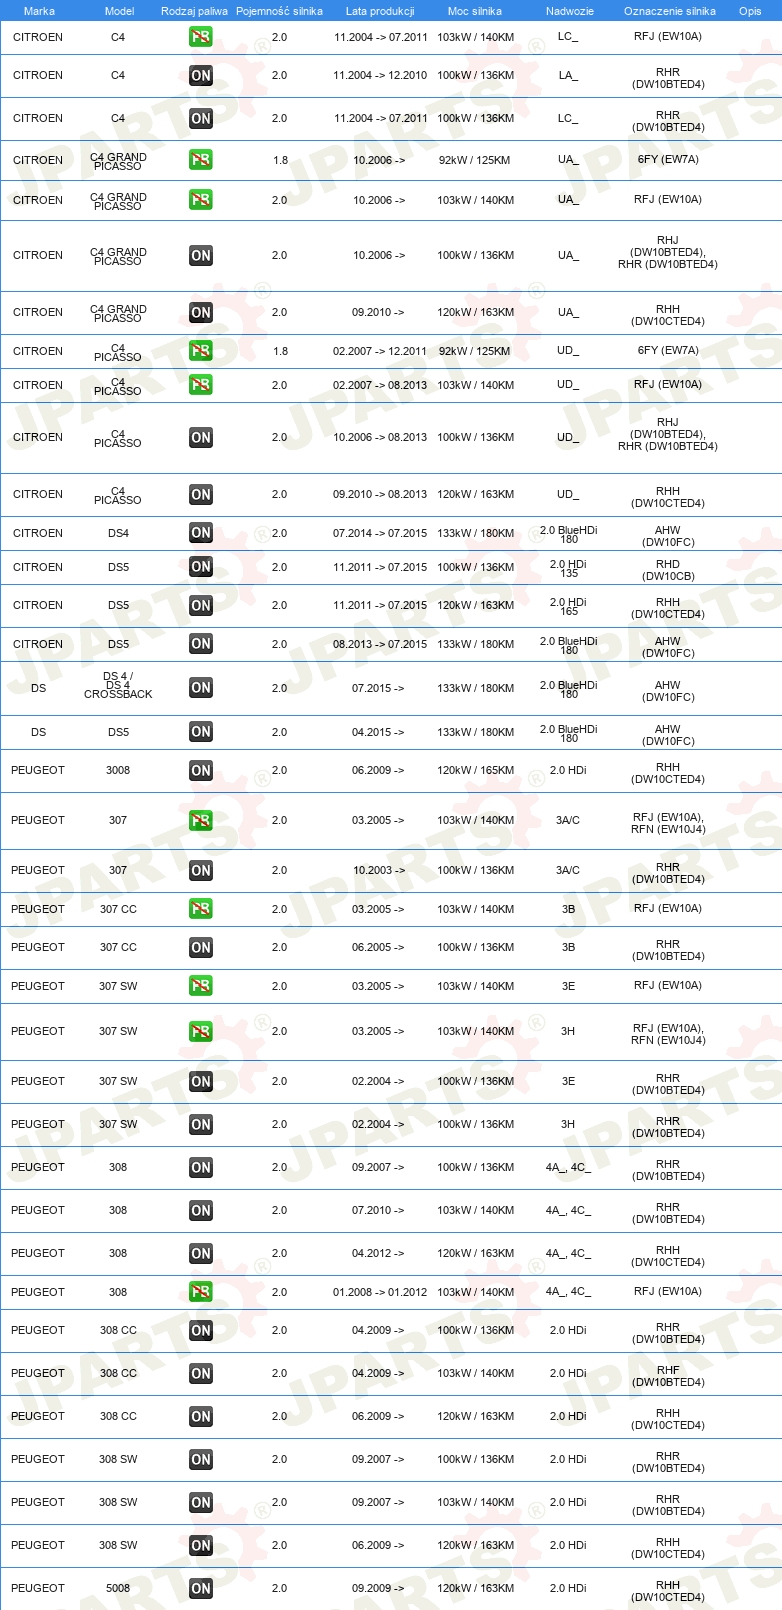Click the production date '06.2005 ->'
The image size is (782, 1610).
click(378, 947)
